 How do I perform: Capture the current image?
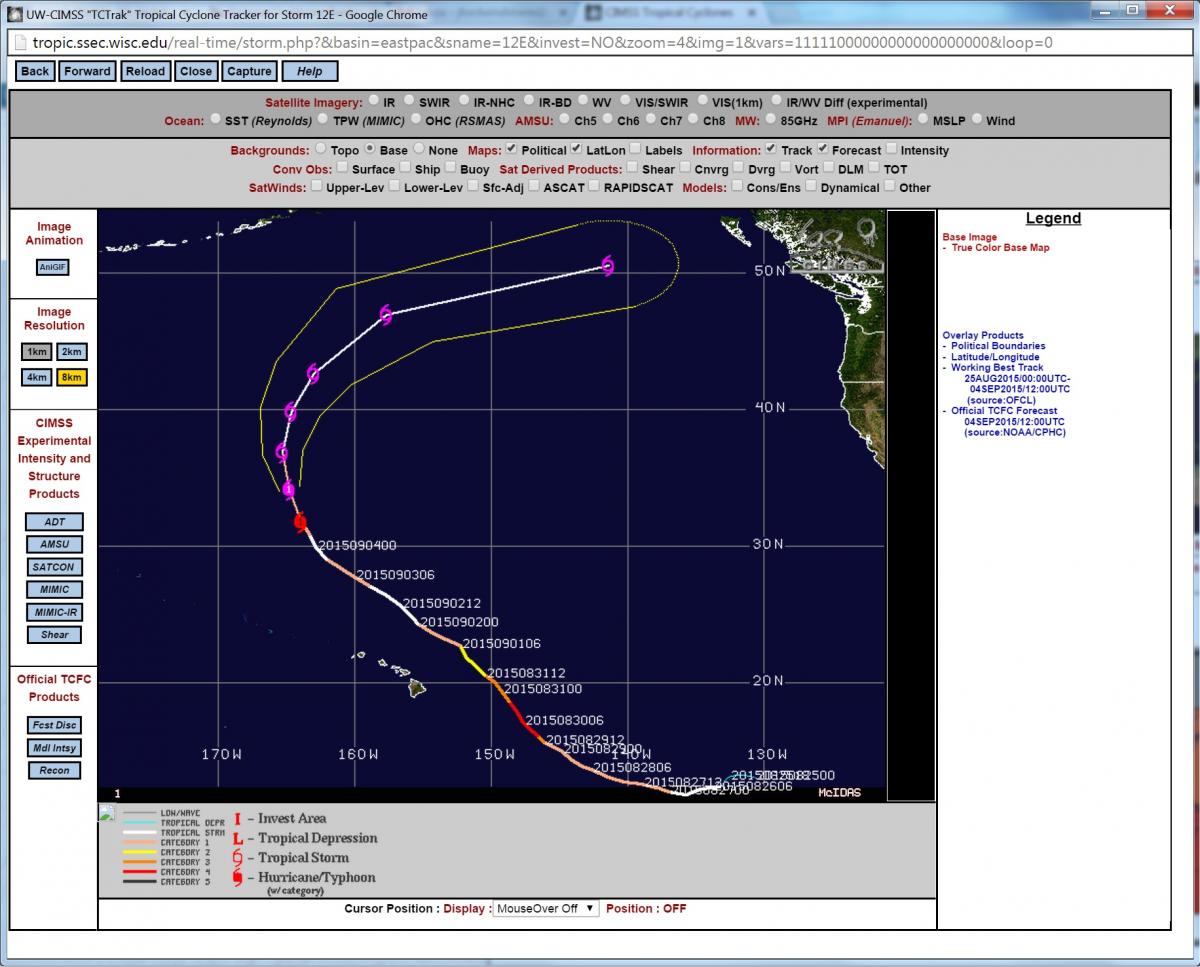pyautogui.click(x=249, y=71)
